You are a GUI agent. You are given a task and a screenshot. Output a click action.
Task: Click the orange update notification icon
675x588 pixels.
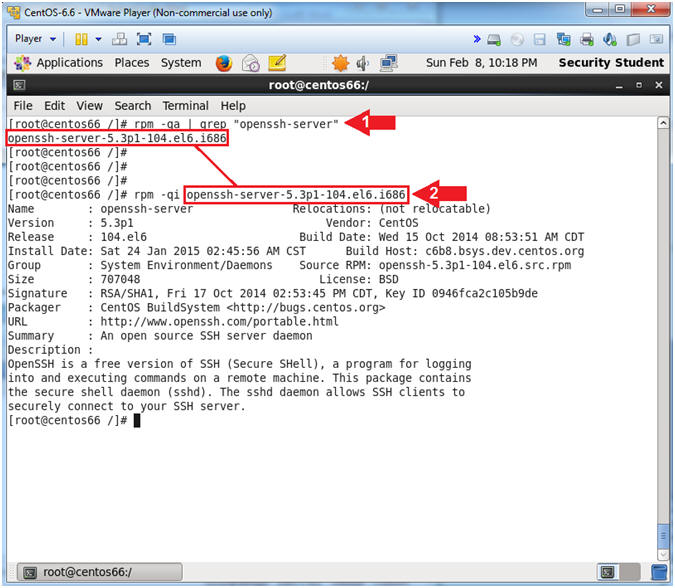340,63
